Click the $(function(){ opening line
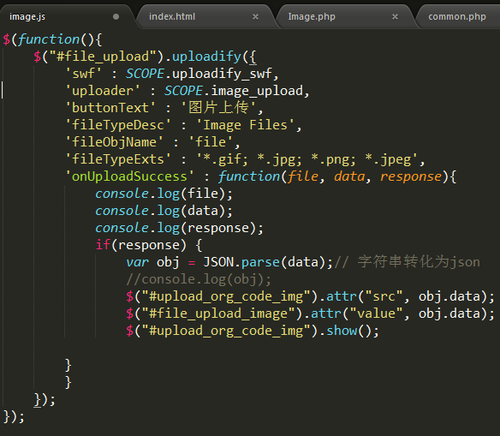This screenshot has height=436, width=500. pyautogui.click(x=52, y=39)
